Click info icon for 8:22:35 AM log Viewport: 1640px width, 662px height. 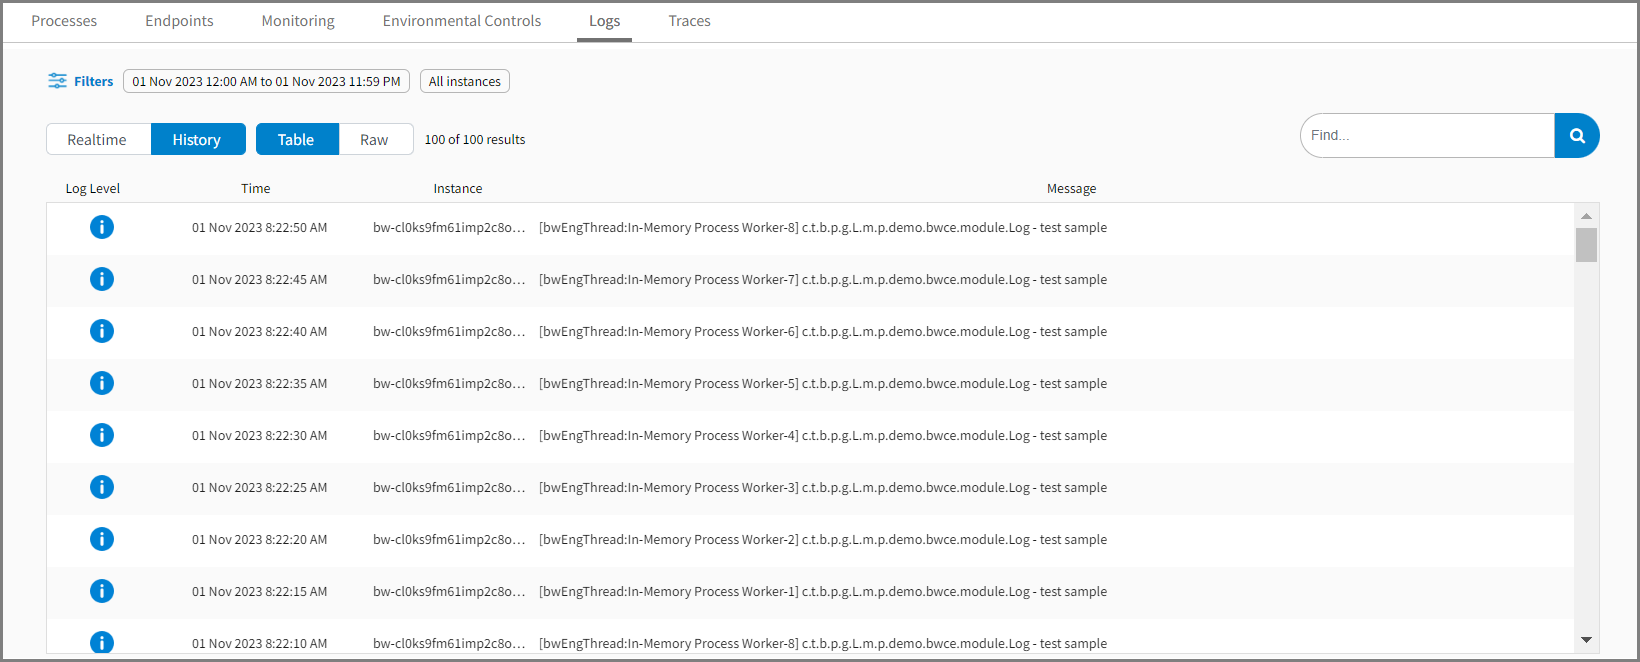pyautogui.click(x=102, y=384)
